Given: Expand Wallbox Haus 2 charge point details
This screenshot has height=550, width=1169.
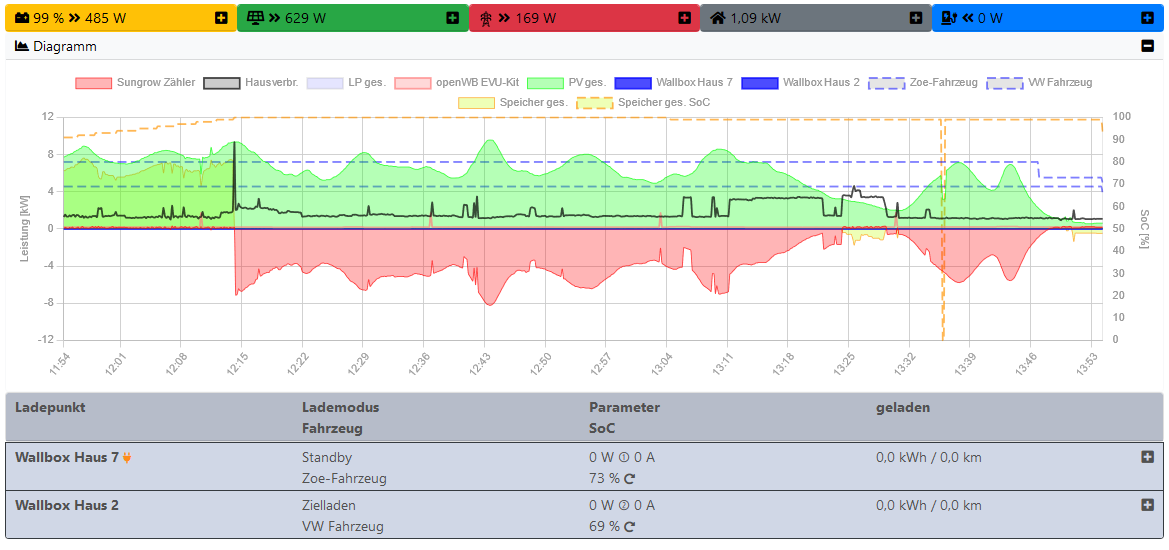Looking at the screenshot, I should click(x=1147, y=505).
